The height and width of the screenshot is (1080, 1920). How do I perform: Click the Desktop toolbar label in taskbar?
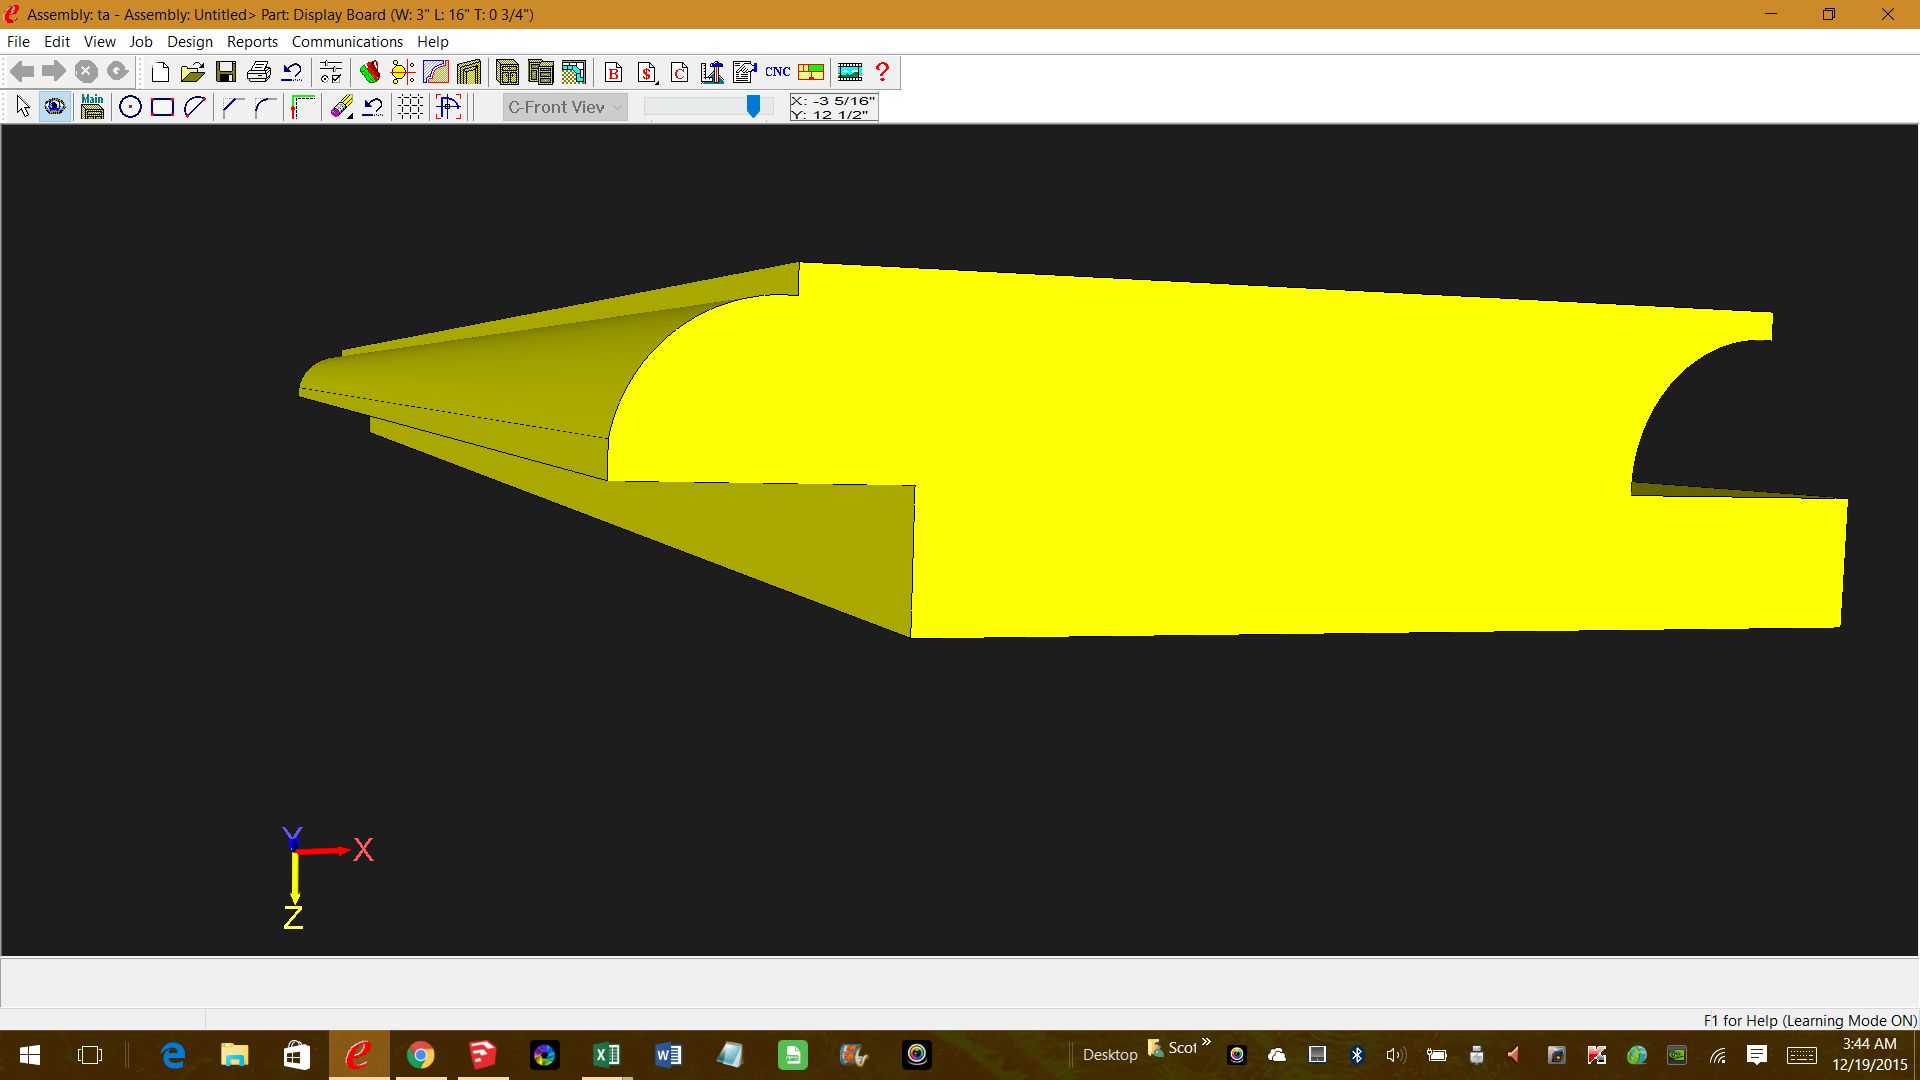(x=1109, y=1055)
